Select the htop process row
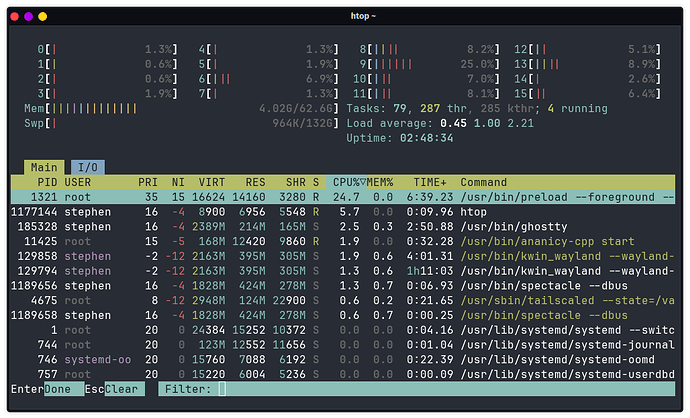 [343, 212]
